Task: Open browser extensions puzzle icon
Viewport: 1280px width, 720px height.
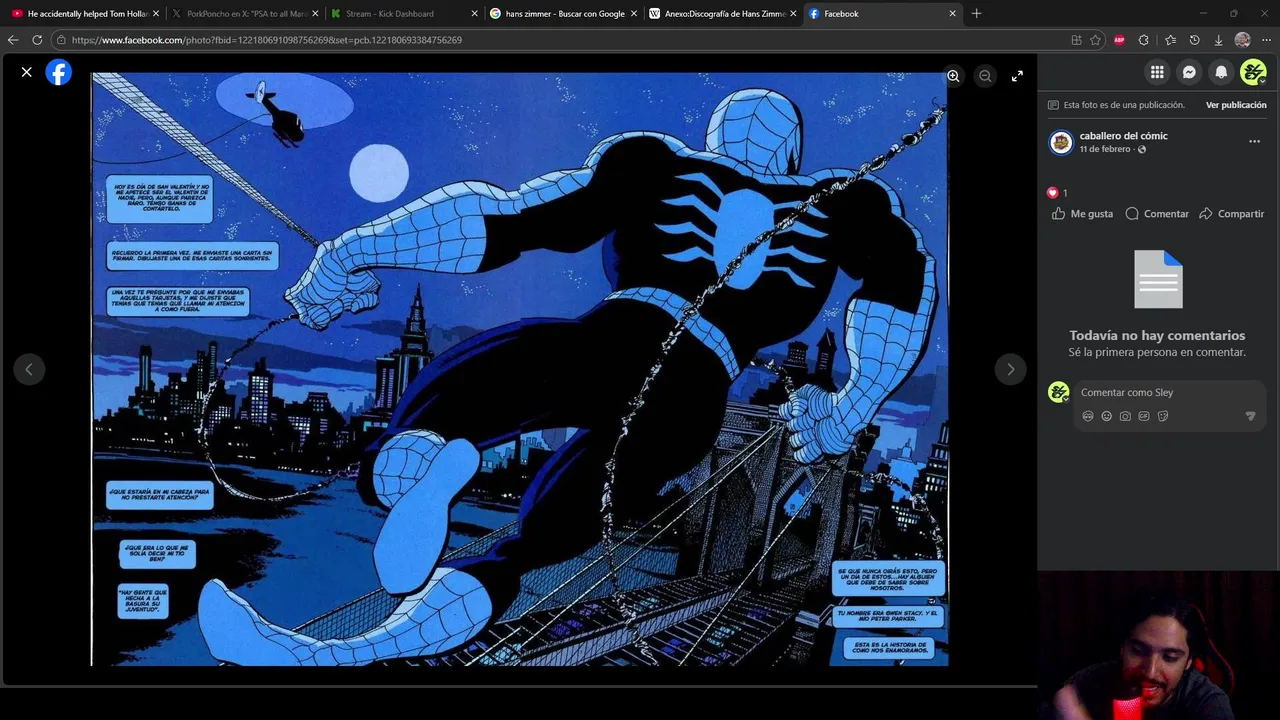Action: (x=1144, y=40)
